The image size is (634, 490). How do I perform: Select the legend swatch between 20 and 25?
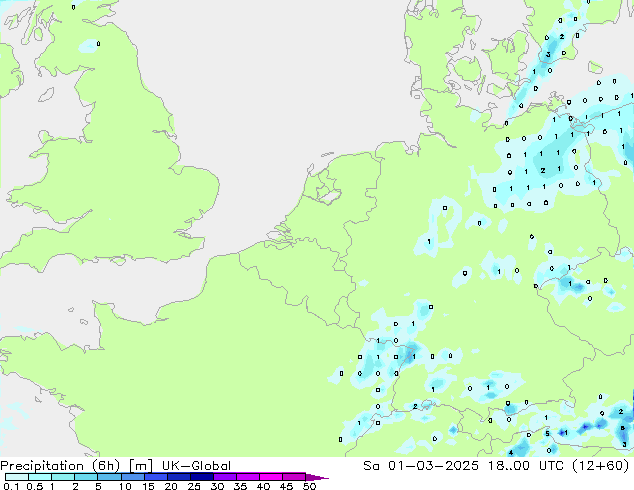(178, 477)
